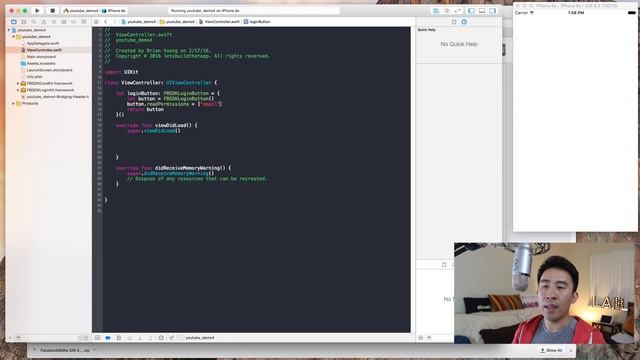Choose the iPhone 6s destination selector

[114, 11]
